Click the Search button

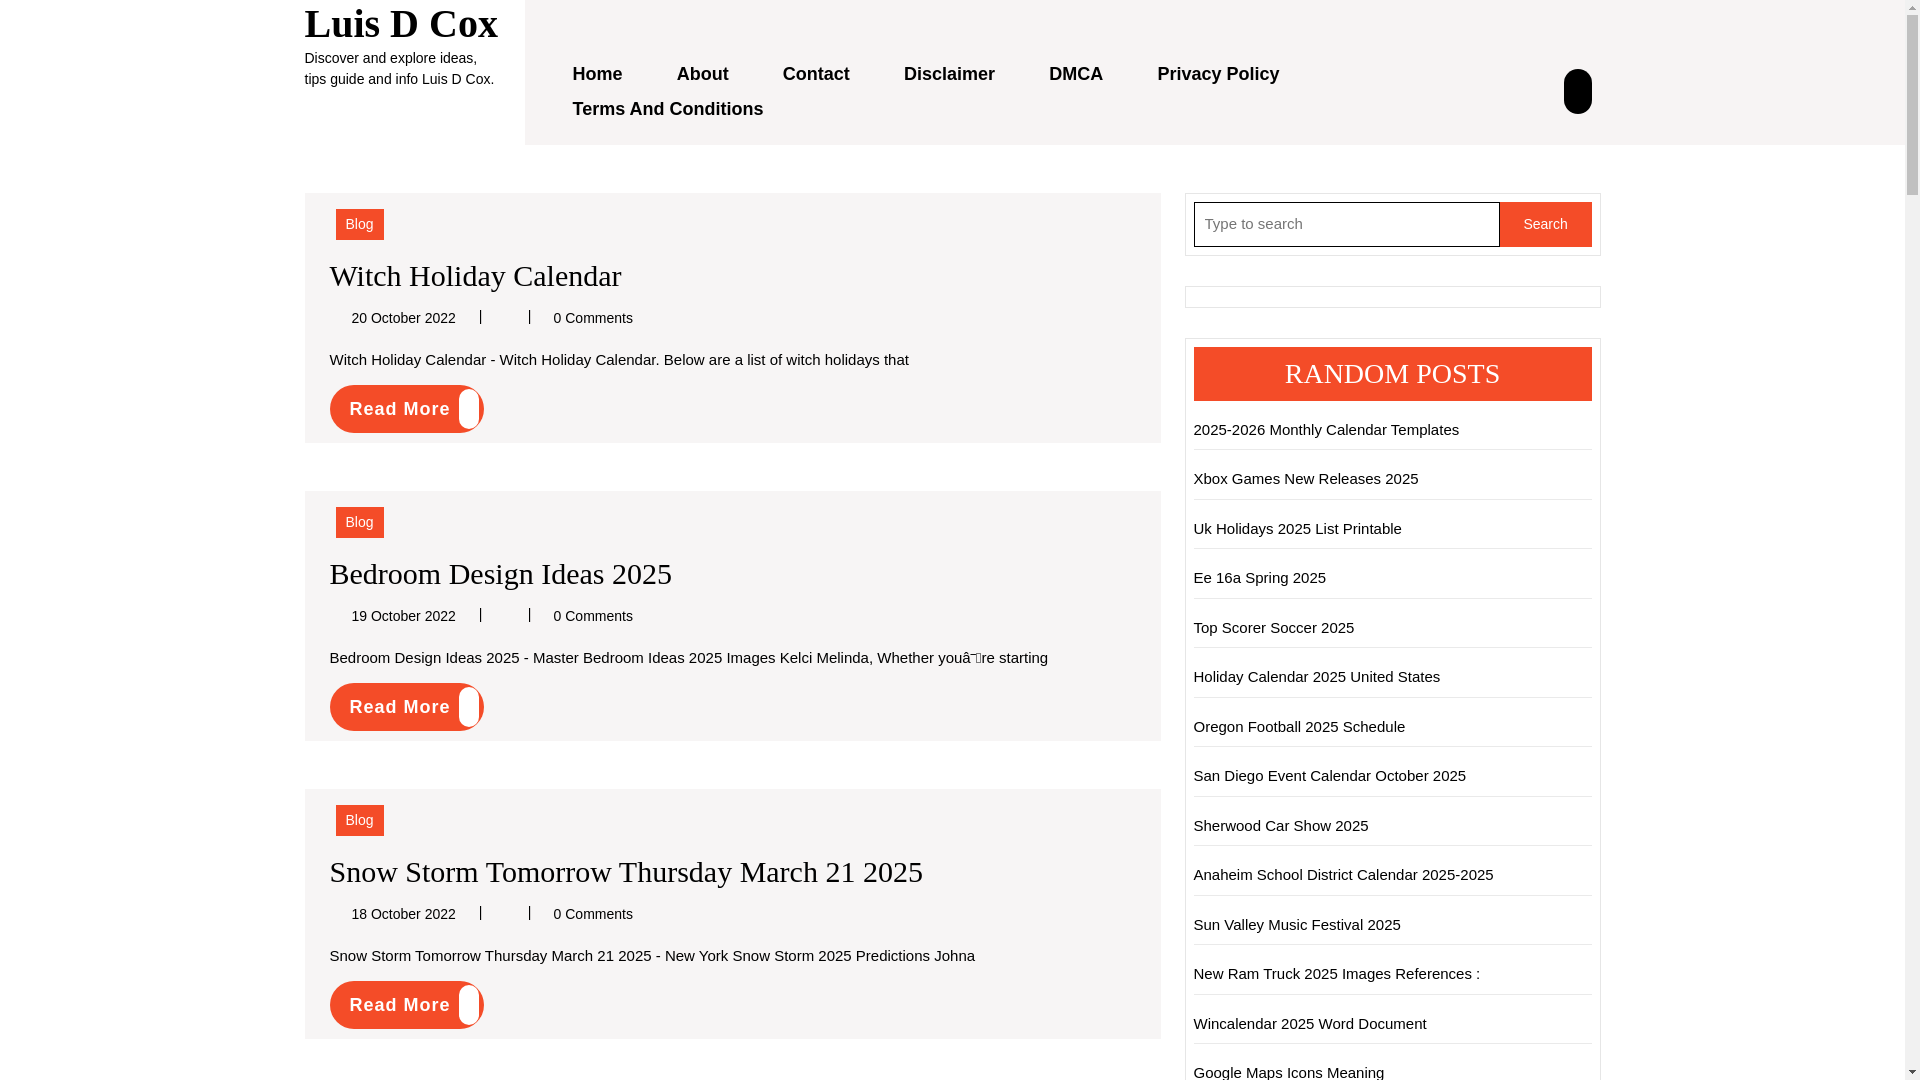[1545, 224]
